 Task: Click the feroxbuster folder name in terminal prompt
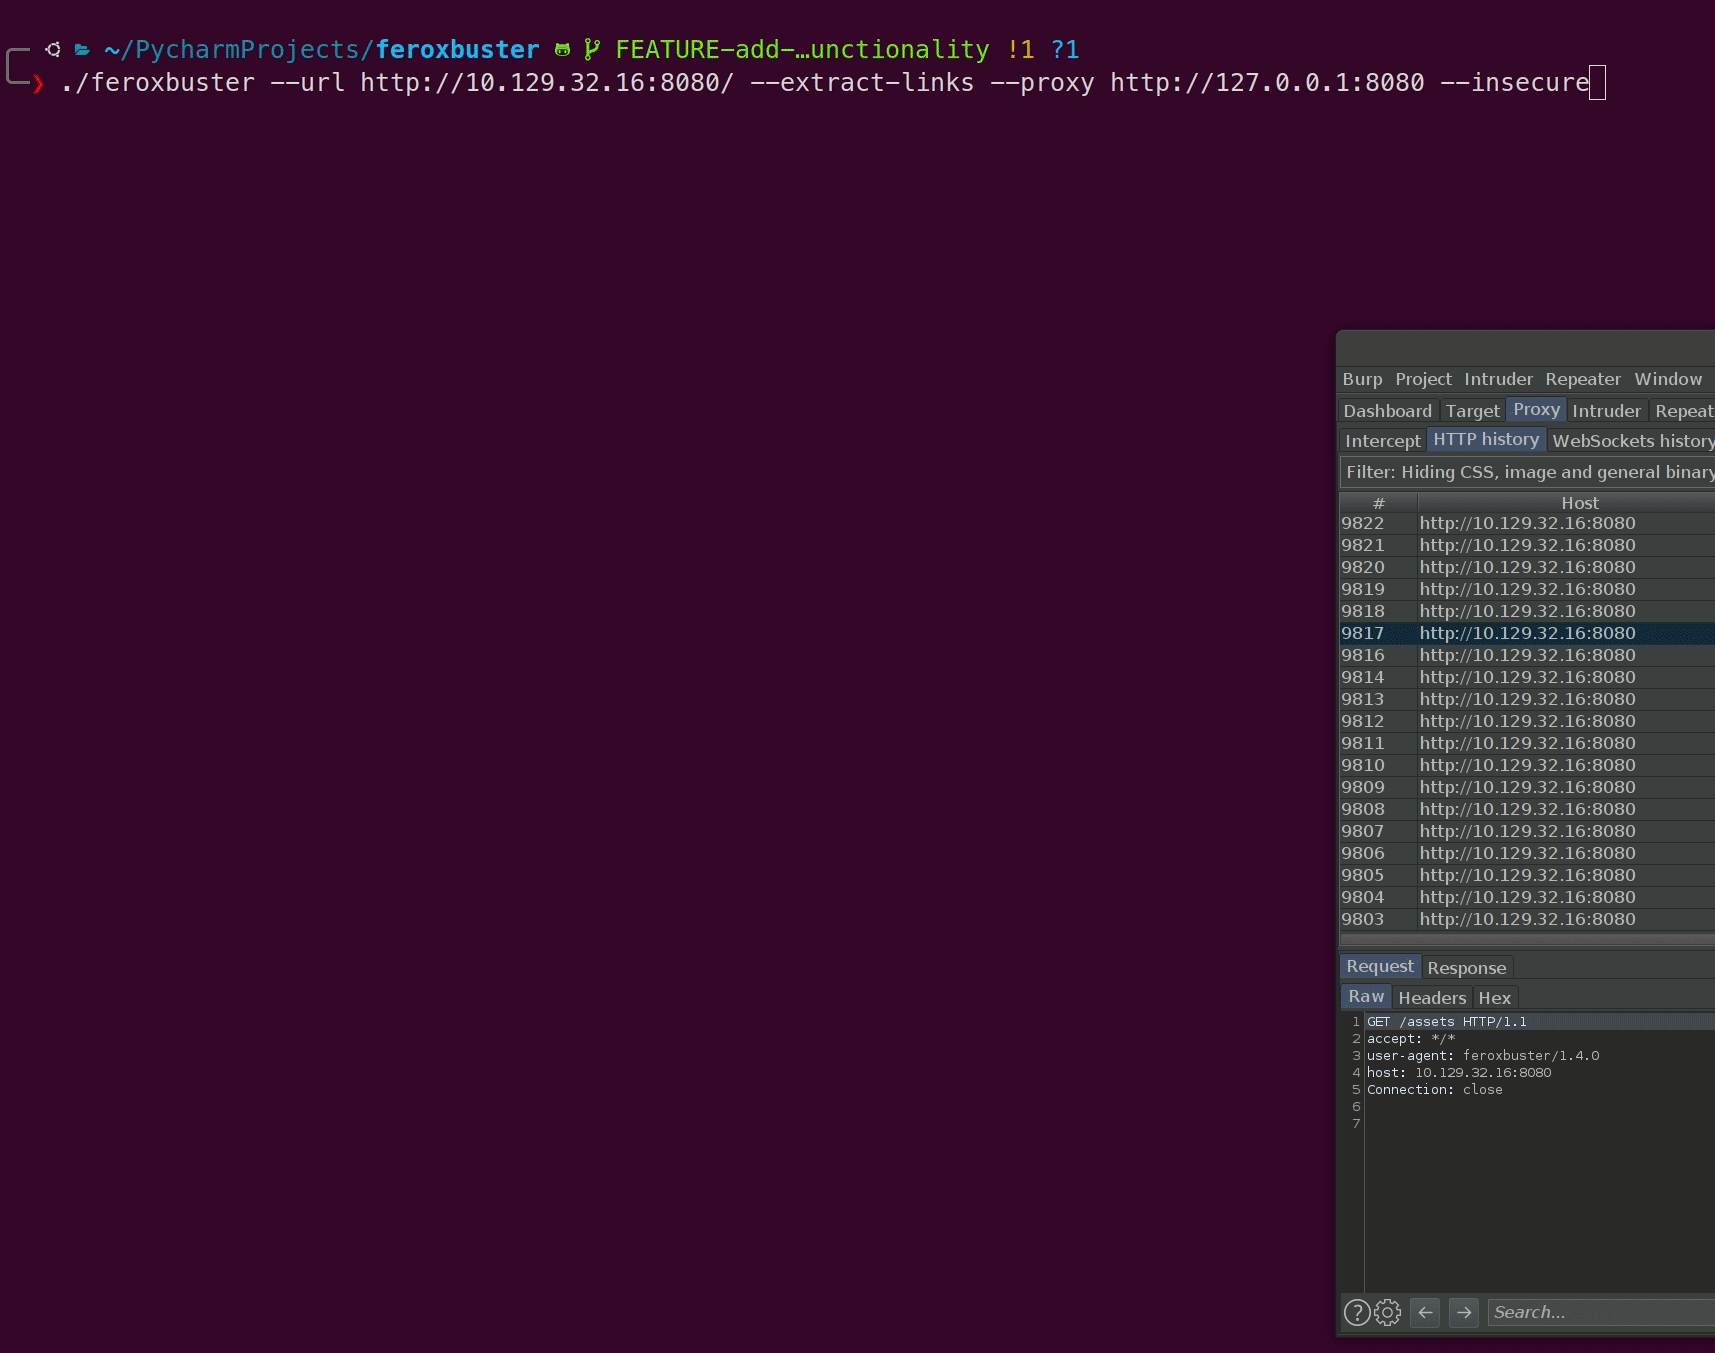click(457, 50)
